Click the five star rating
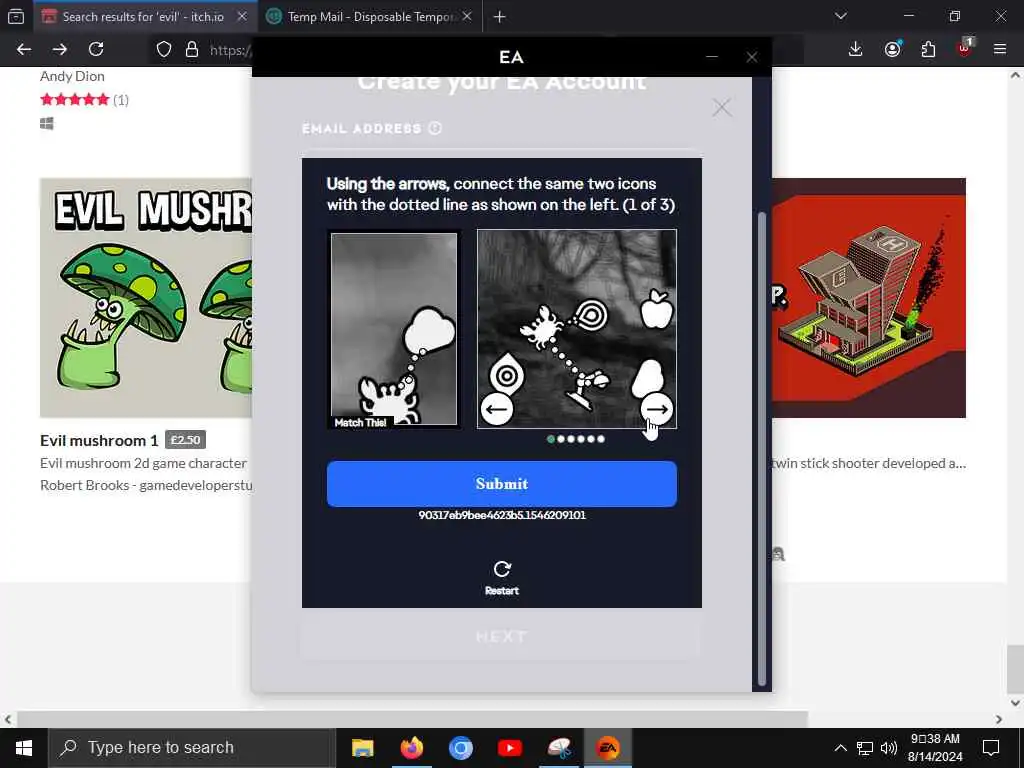Viewport: 1024px width, 768px height. click(74, 99)
